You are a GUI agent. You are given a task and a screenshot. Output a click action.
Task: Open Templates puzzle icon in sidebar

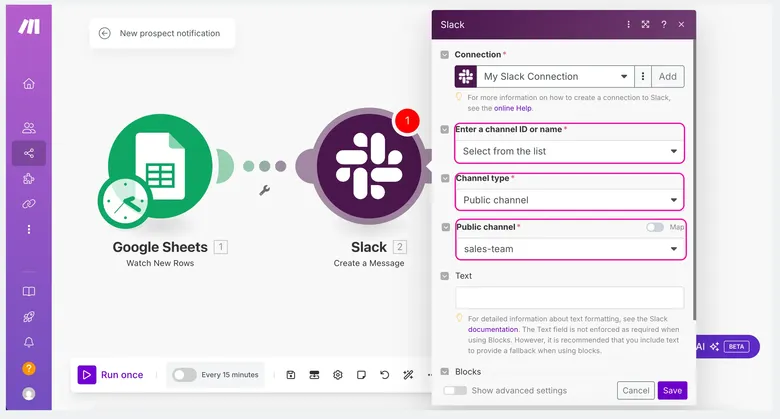point(29,179)
